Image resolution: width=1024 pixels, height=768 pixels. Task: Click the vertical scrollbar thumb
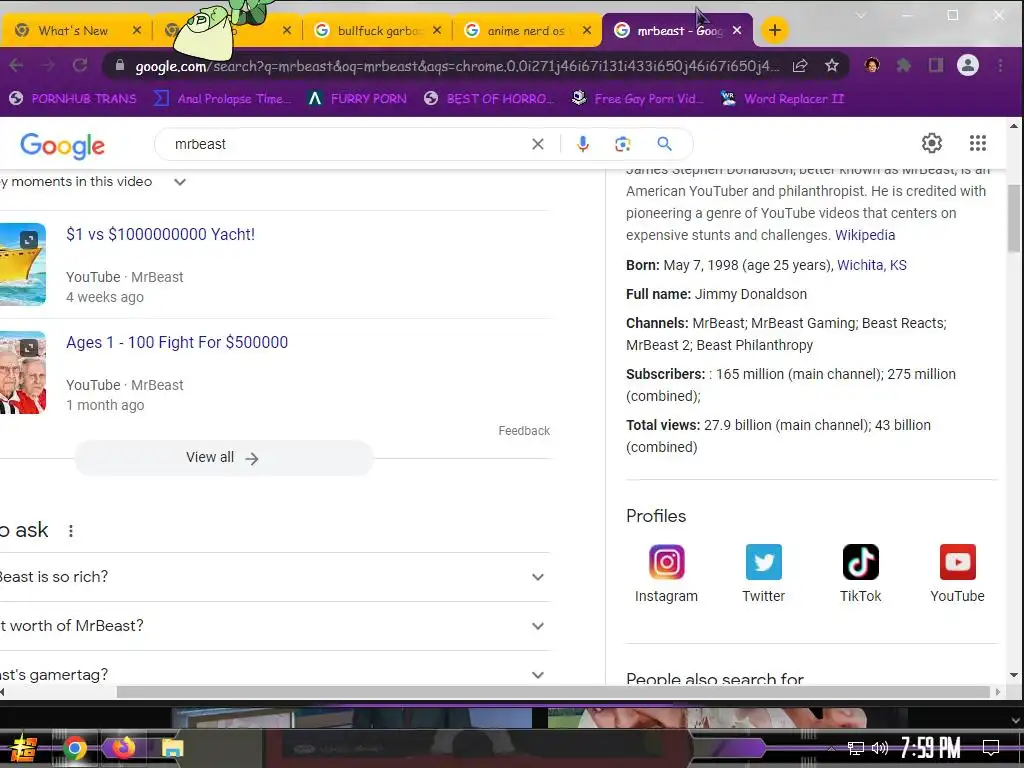1014,218
